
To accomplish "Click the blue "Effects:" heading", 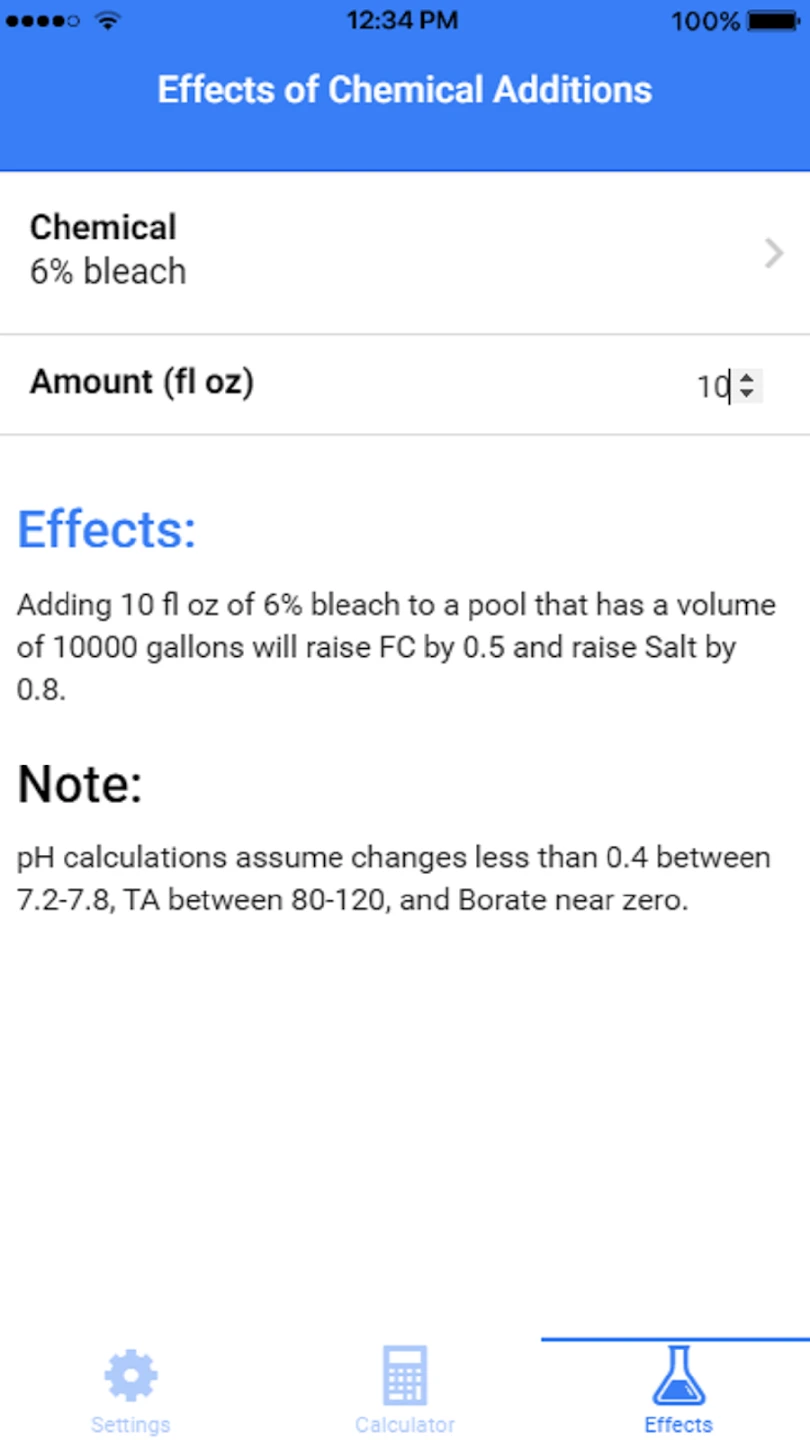I will click(x=106, y=530).
